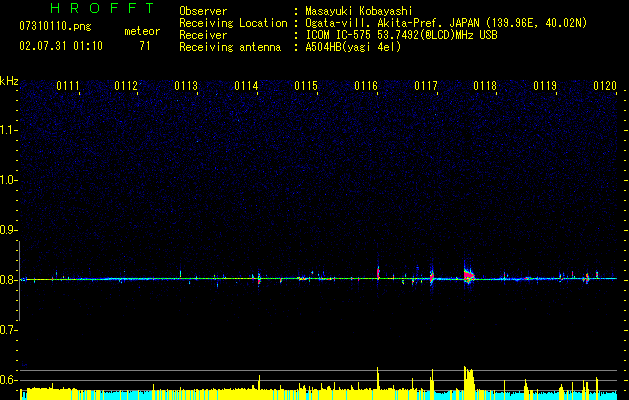Viewport: 629px width, 400px height.
Task: Click the tallest yellow power peak before 0118
Action: (x=469, y=383)
